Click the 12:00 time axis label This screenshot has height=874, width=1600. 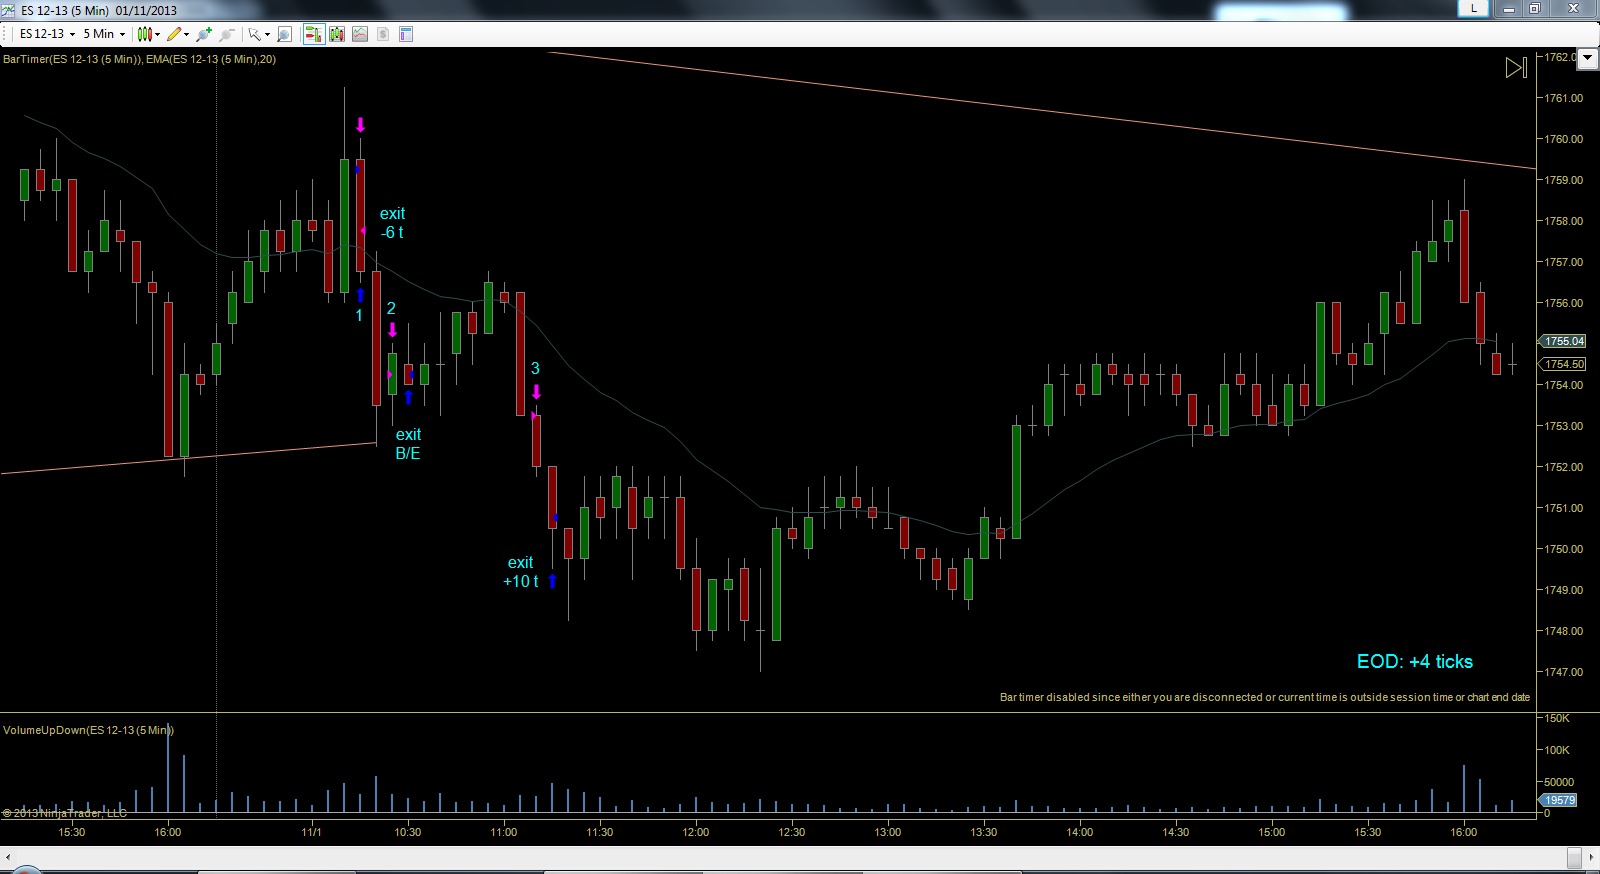[696, 832]
